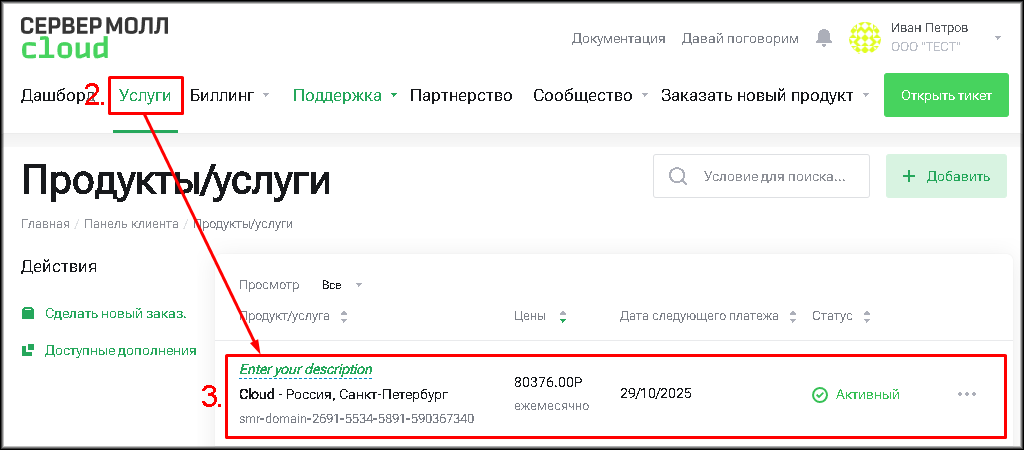This screenshot has height=450, width=1024.
Task: Open the Документация link
Action: [x=618, y=39]
